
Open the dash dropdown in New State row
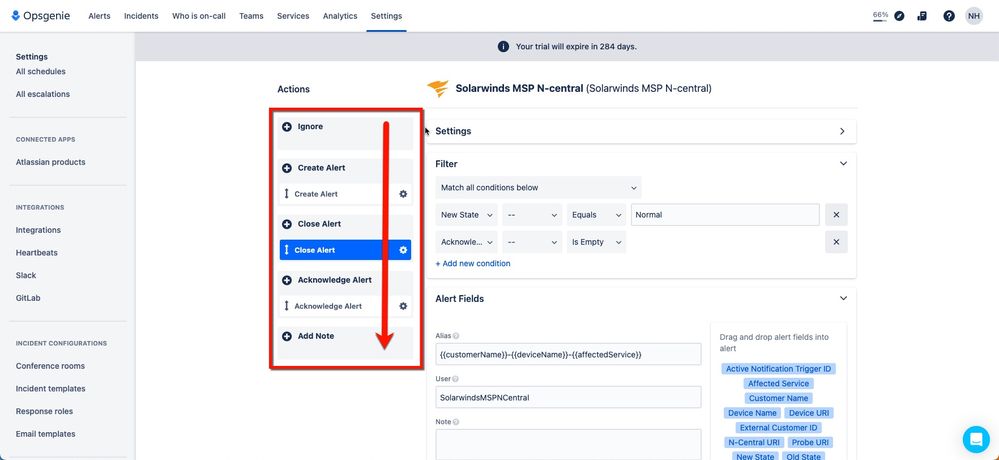(x=532, y=215)
